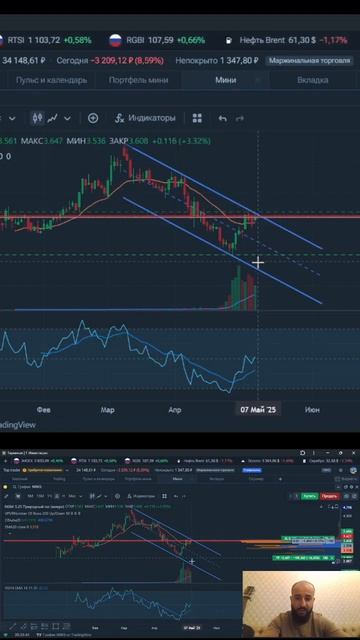The width and height of the screenshot is (360, 640).
Task: Click the Нефть Brent ticker
Action: 287,40
